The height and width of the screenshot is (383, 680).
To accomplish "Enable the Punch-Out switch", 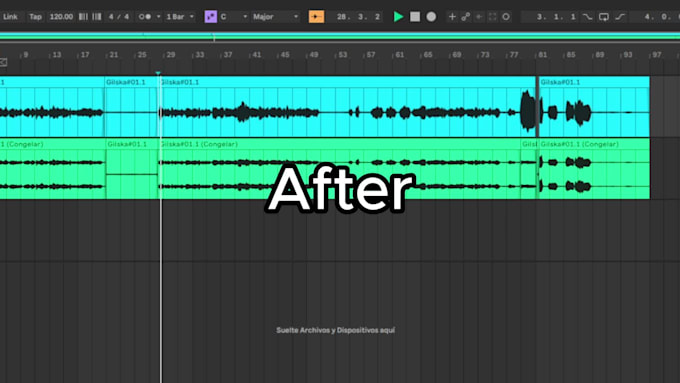I will (620, 17).
